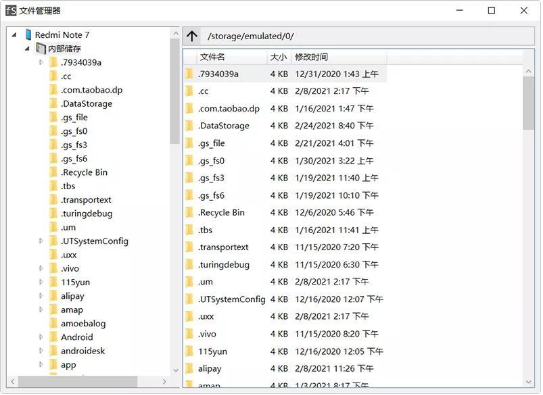Collapse the Redmi Note 7 tree node

click(x=14, y=35)
